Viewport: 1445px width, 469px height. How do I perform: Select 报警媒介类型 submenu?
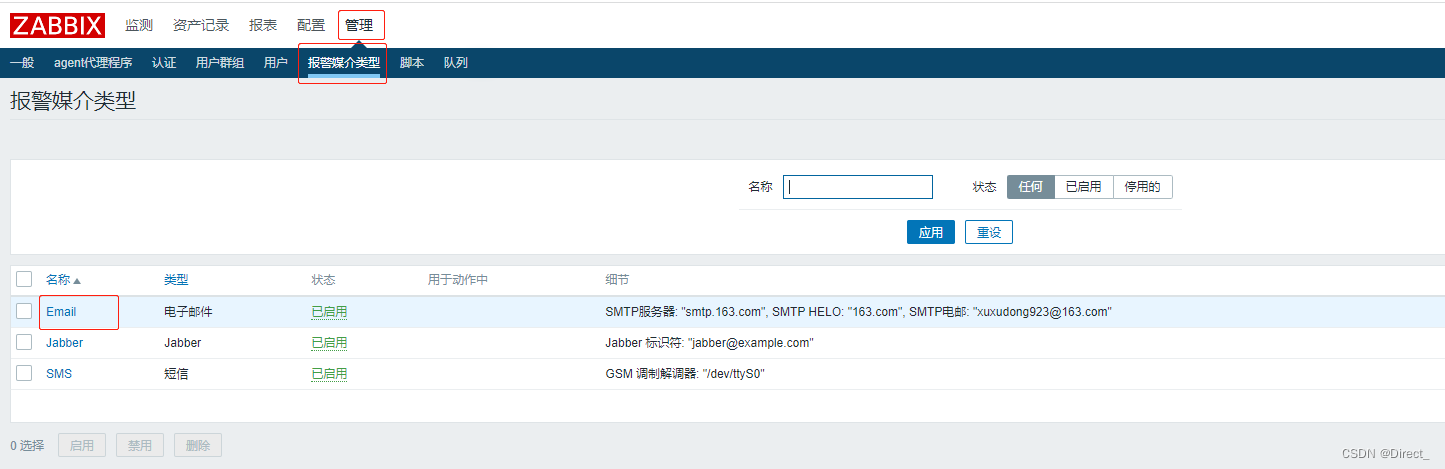(x=344, y=63)
